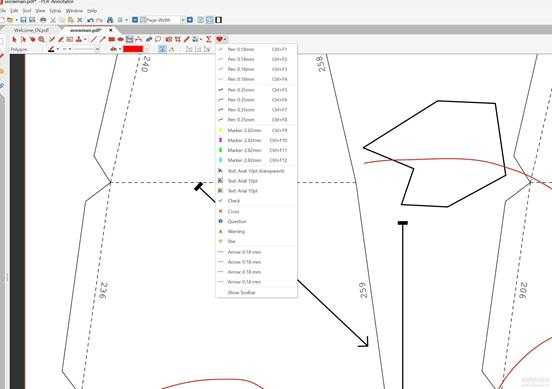Click the line width slider
The image size is (552, 389).
(86, 49)
